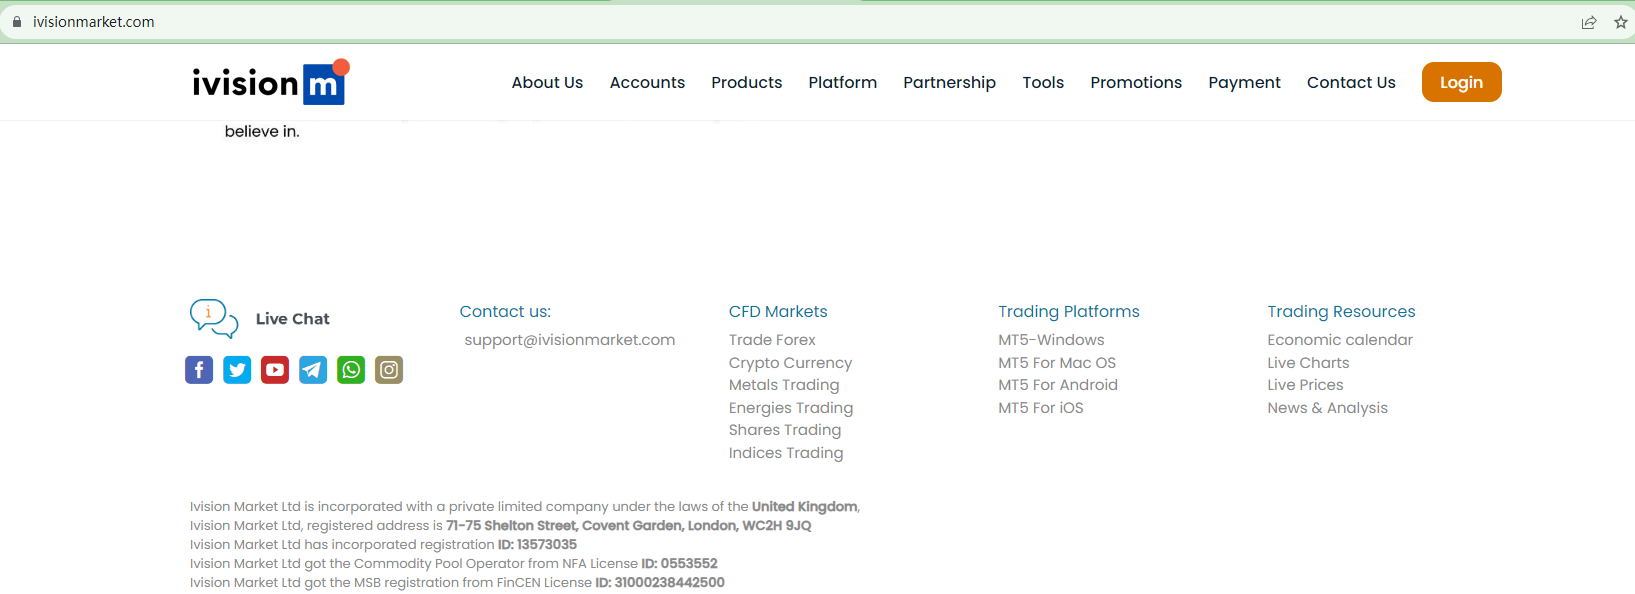Open the MT5 For Android link
This screenshot has width=1635, height=594.
[x=1058, y=385]
